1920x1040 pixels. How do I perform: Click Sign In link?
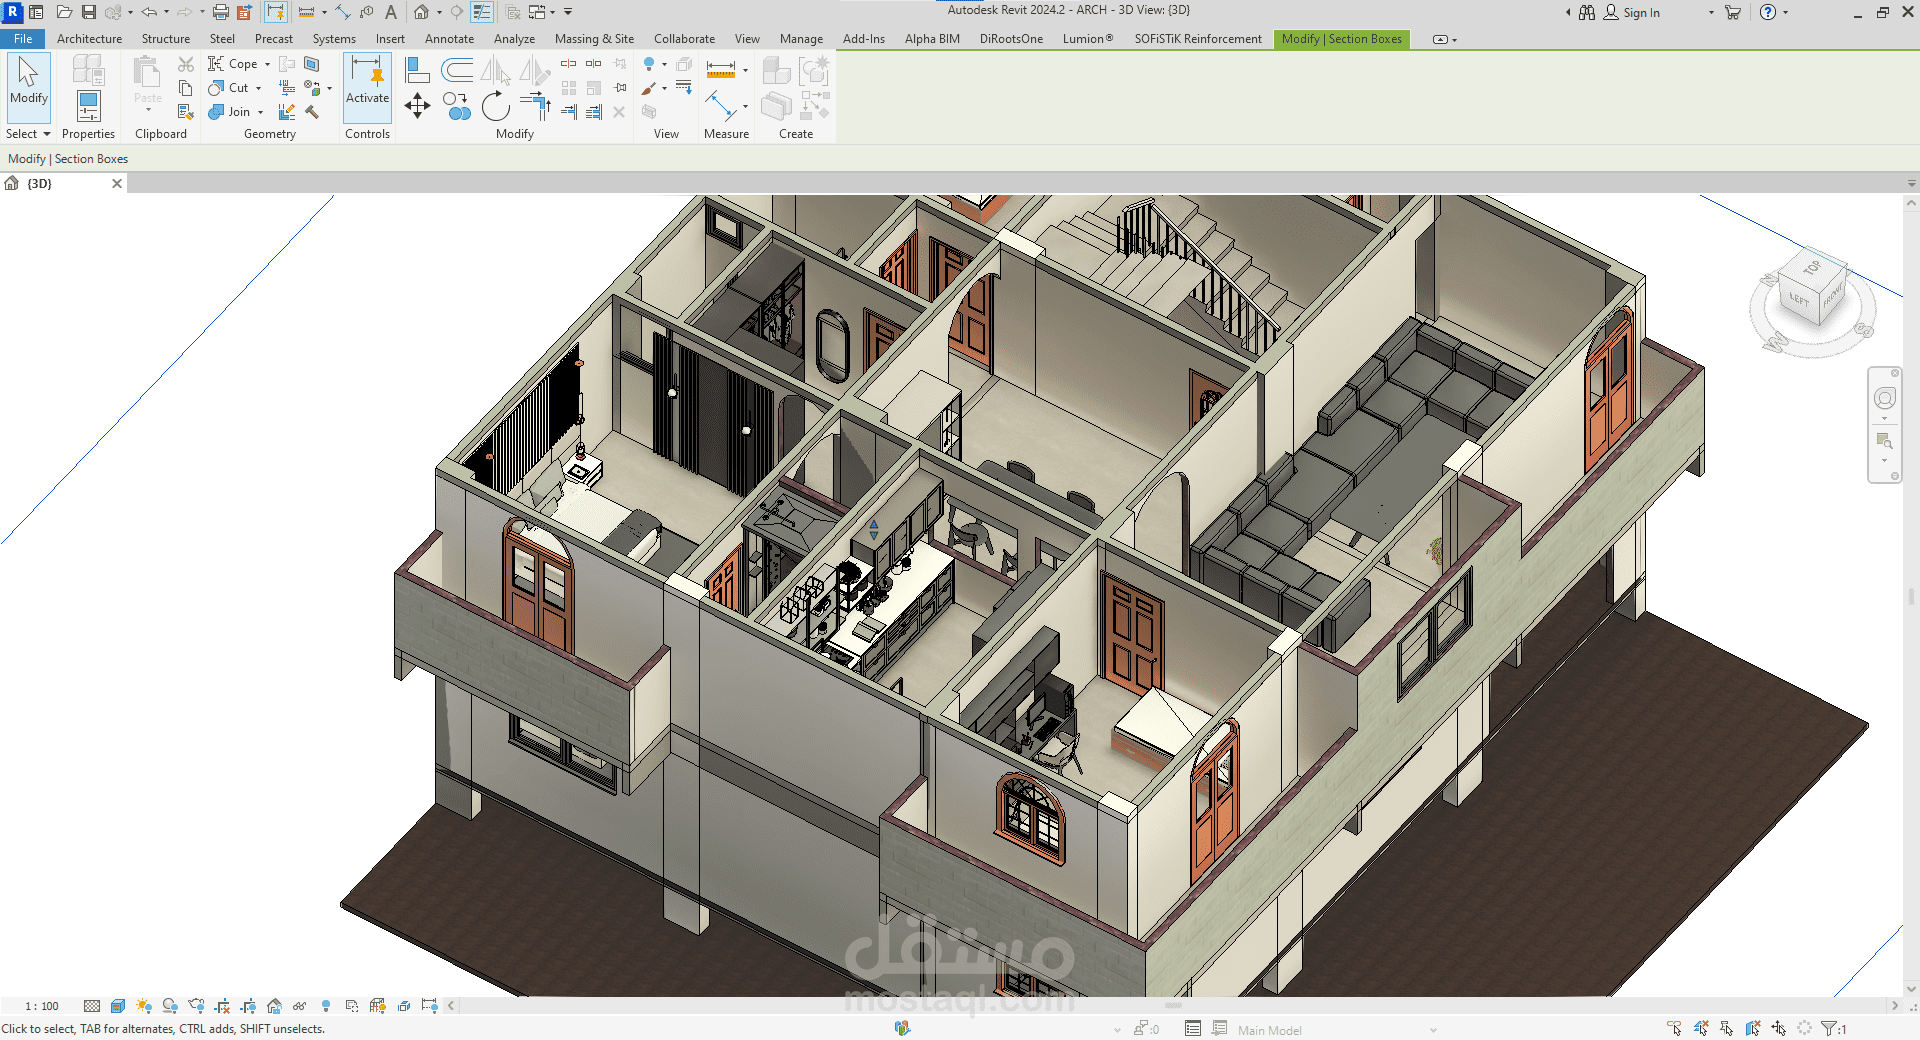click(1641, 13)
